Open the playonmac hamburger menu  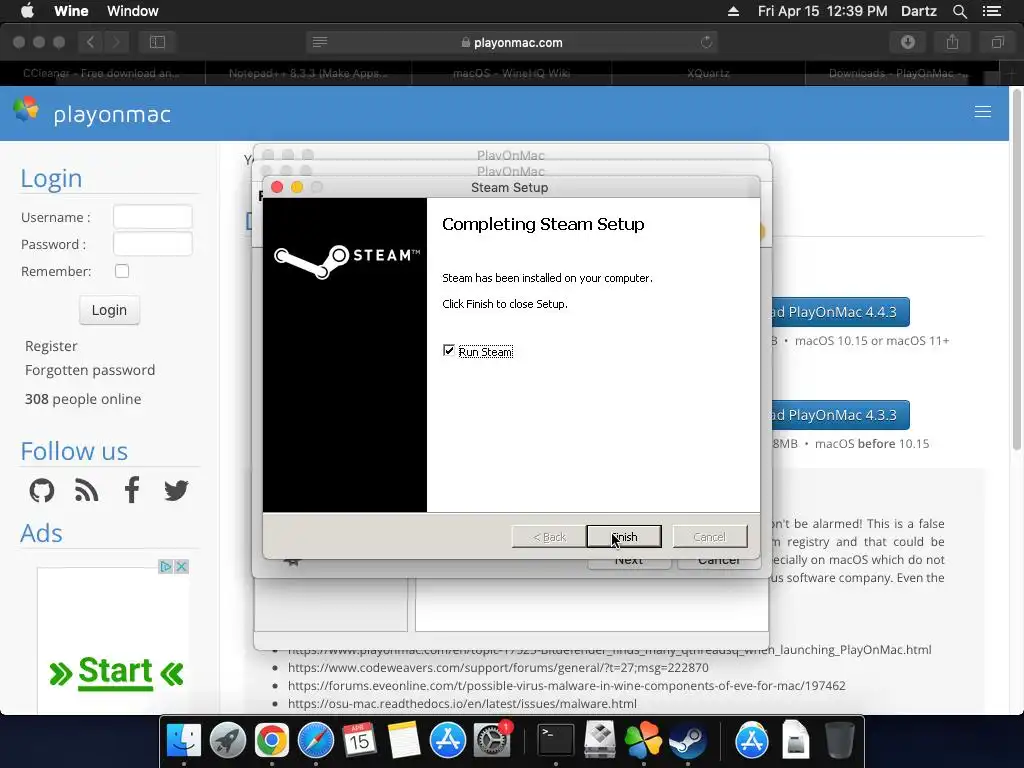(983, 112)
